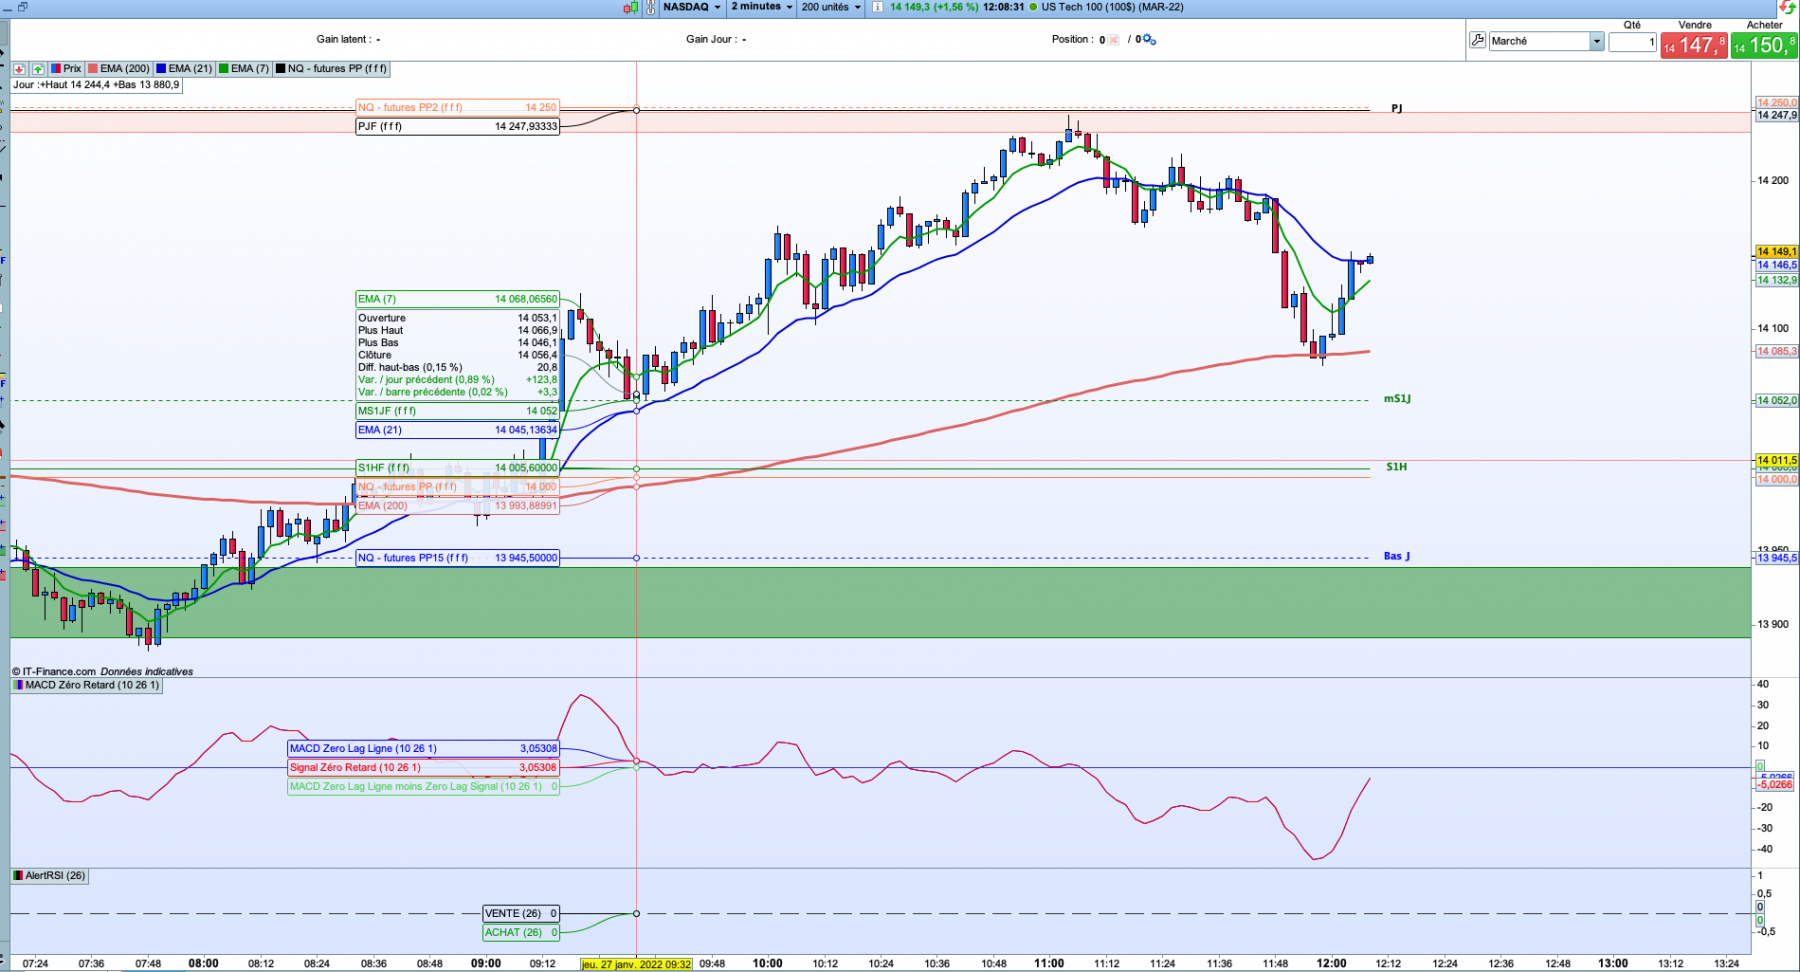Click the NQ - futures PP15 13 945,50000 label
This screenshot has width=1800, height=972.
tap(458, 558)
